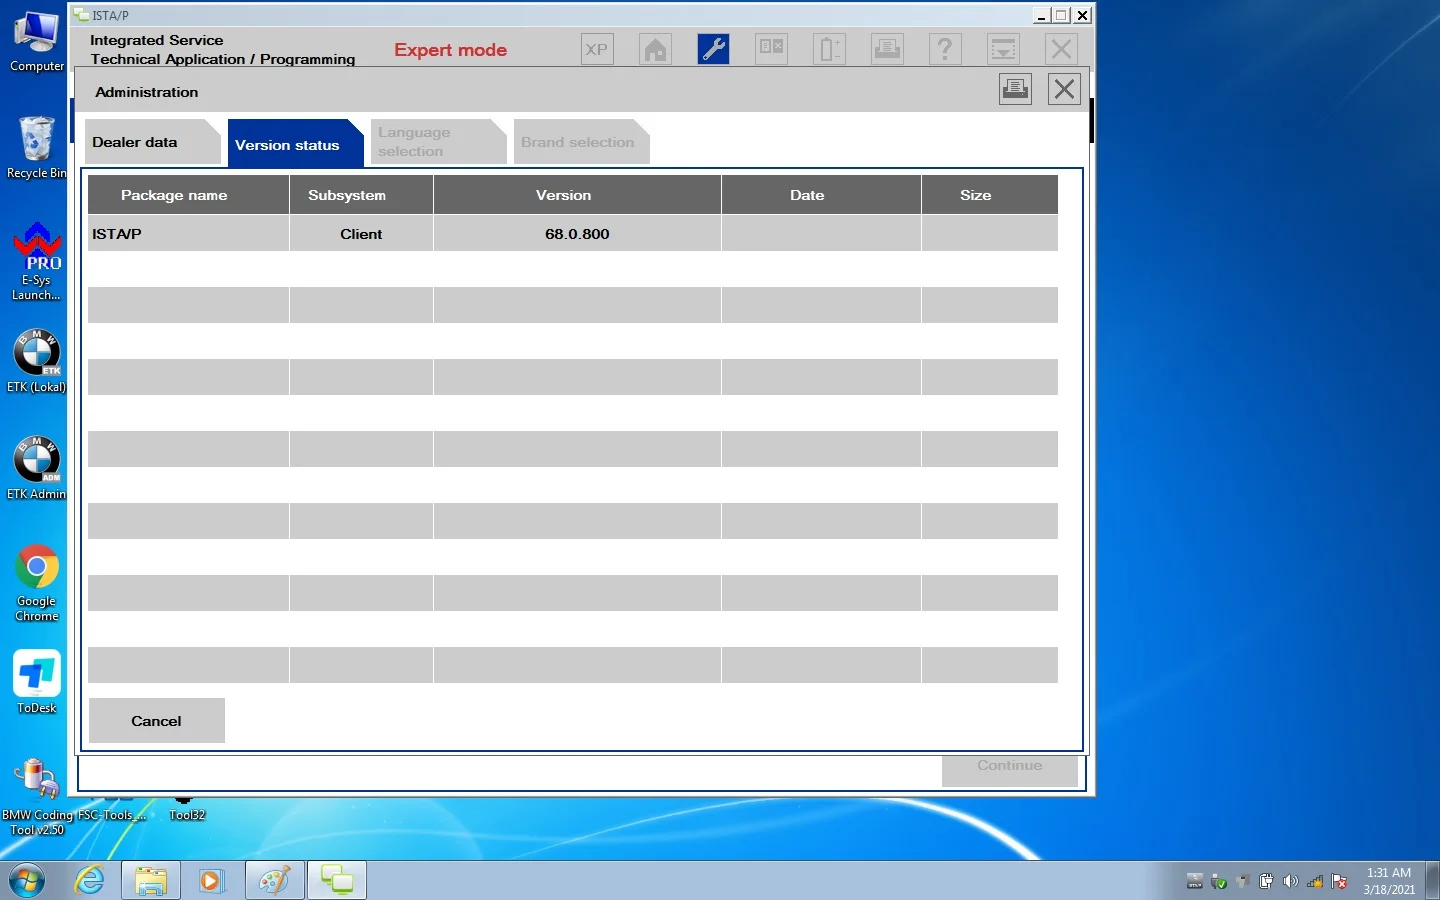1440x900 pixels.
Task: Maximize the ISTA/P window
Action: 1062,15
